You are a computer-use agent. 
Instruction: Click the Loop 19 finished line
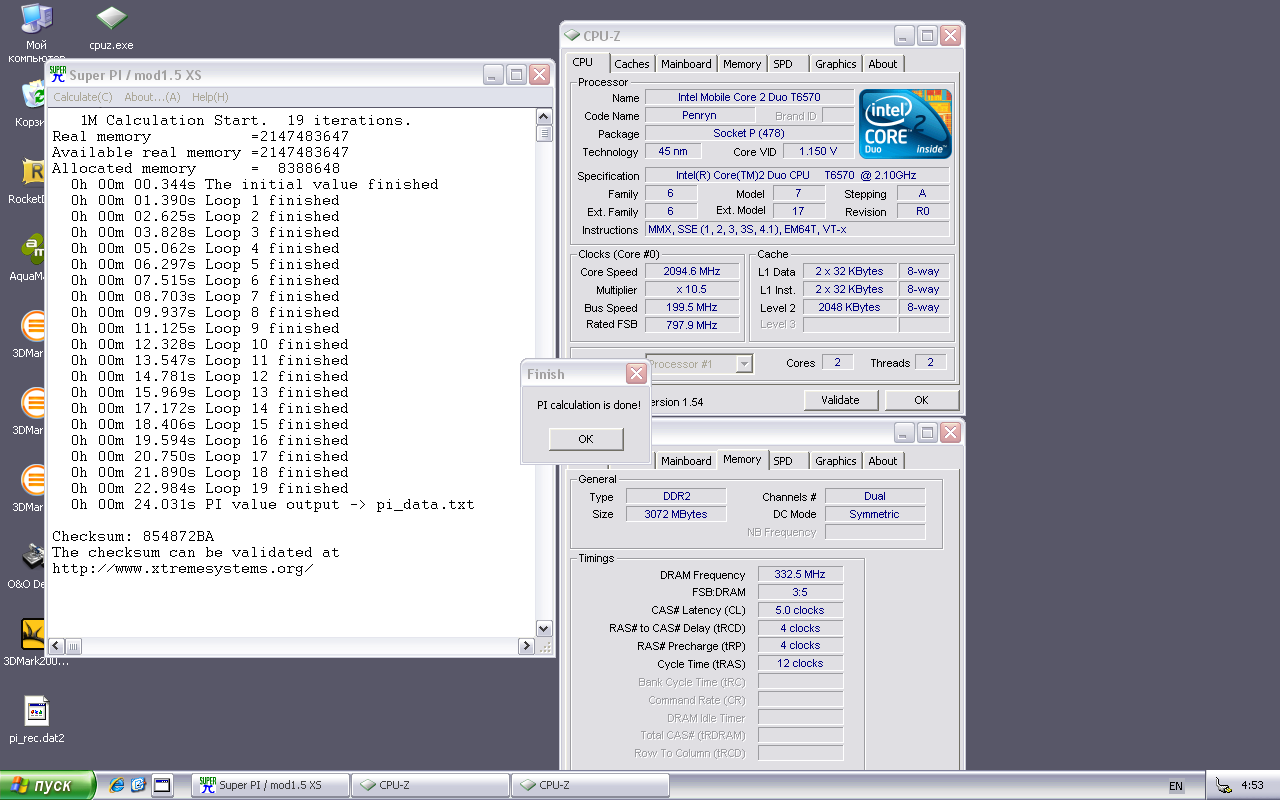[210, 488]
